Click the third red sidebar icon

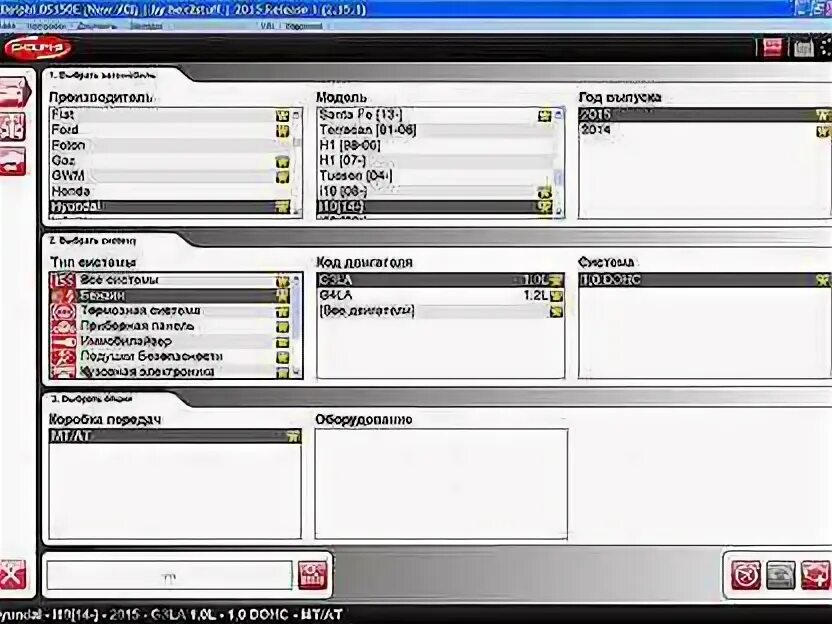[x=13, y=162]
